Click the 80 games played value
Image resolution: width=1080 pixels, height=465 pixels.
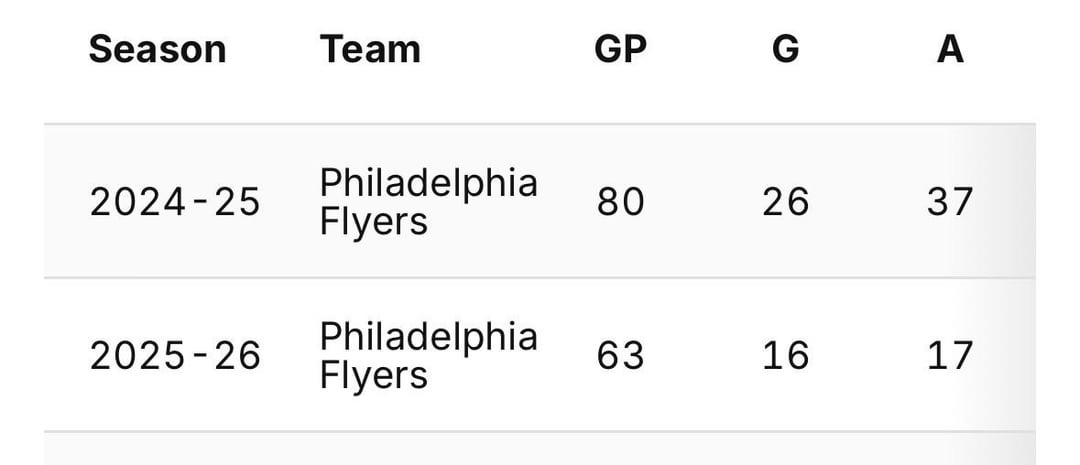point(621,202)
